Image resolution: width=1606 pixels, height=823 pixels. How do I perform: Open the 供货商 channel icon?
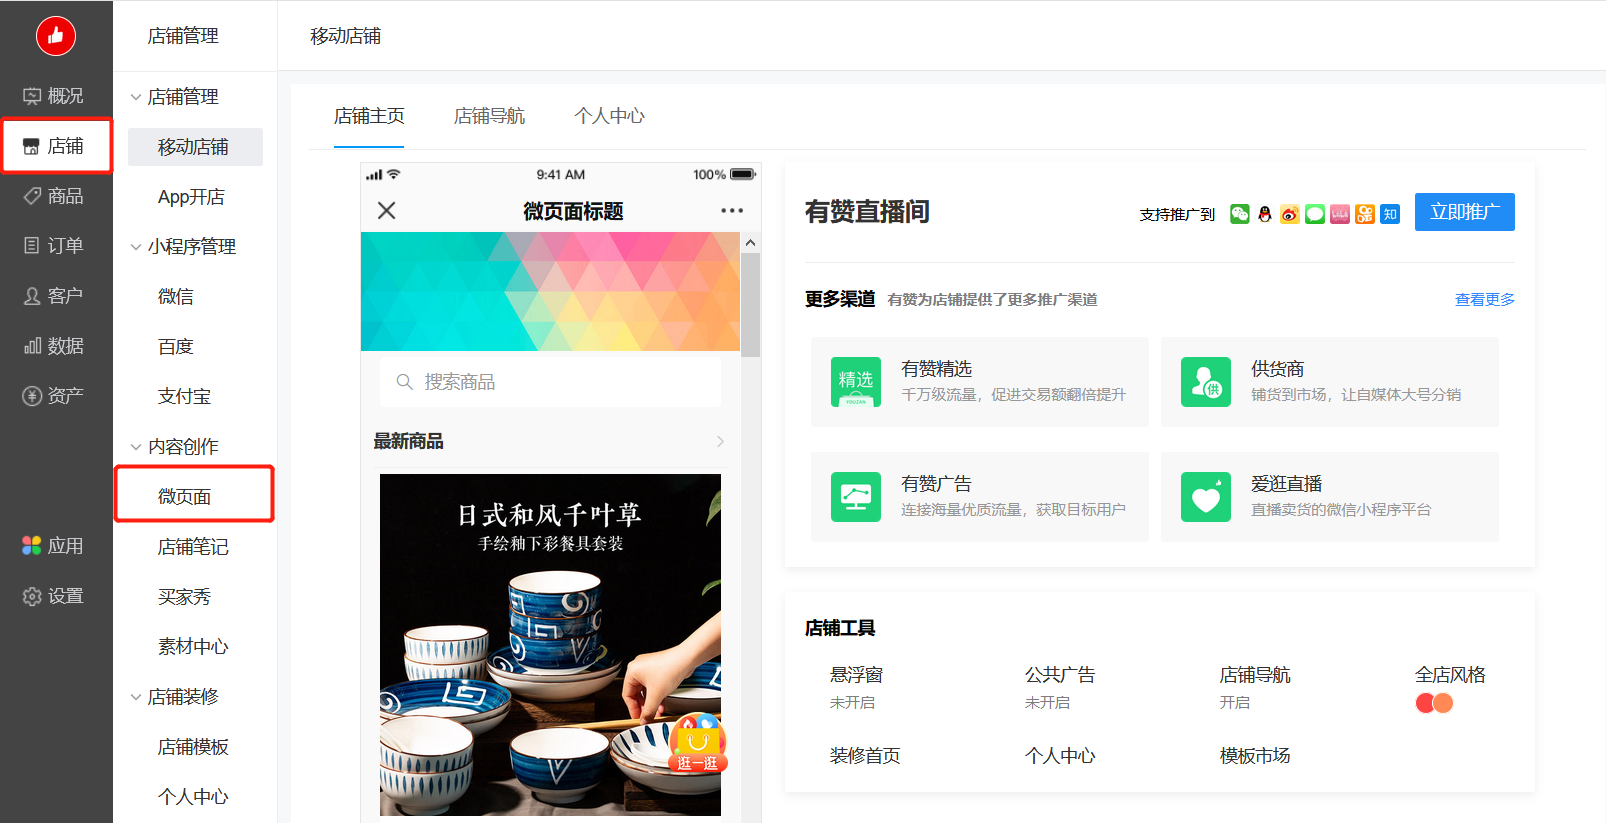pos(1206,382)
